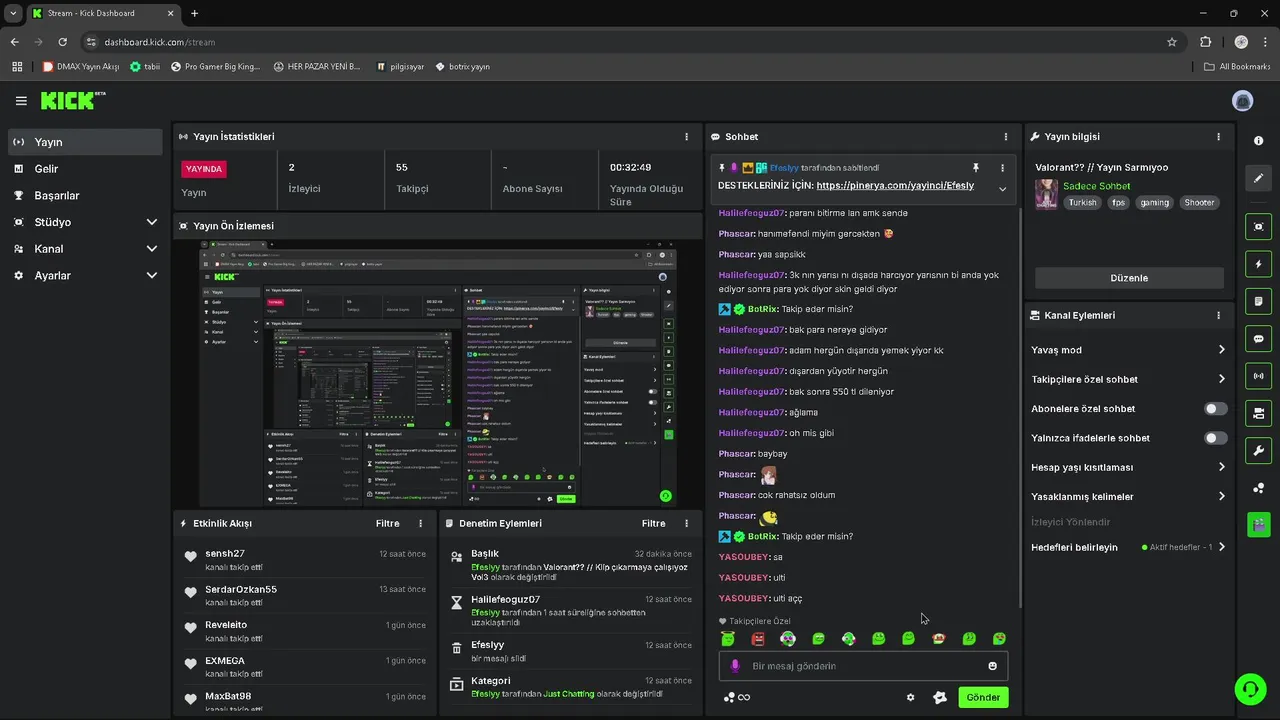The width and height of the screenshot is (1280, 720).
Task: Click the green Gönder send button
Action: click(x=982, y=697)
